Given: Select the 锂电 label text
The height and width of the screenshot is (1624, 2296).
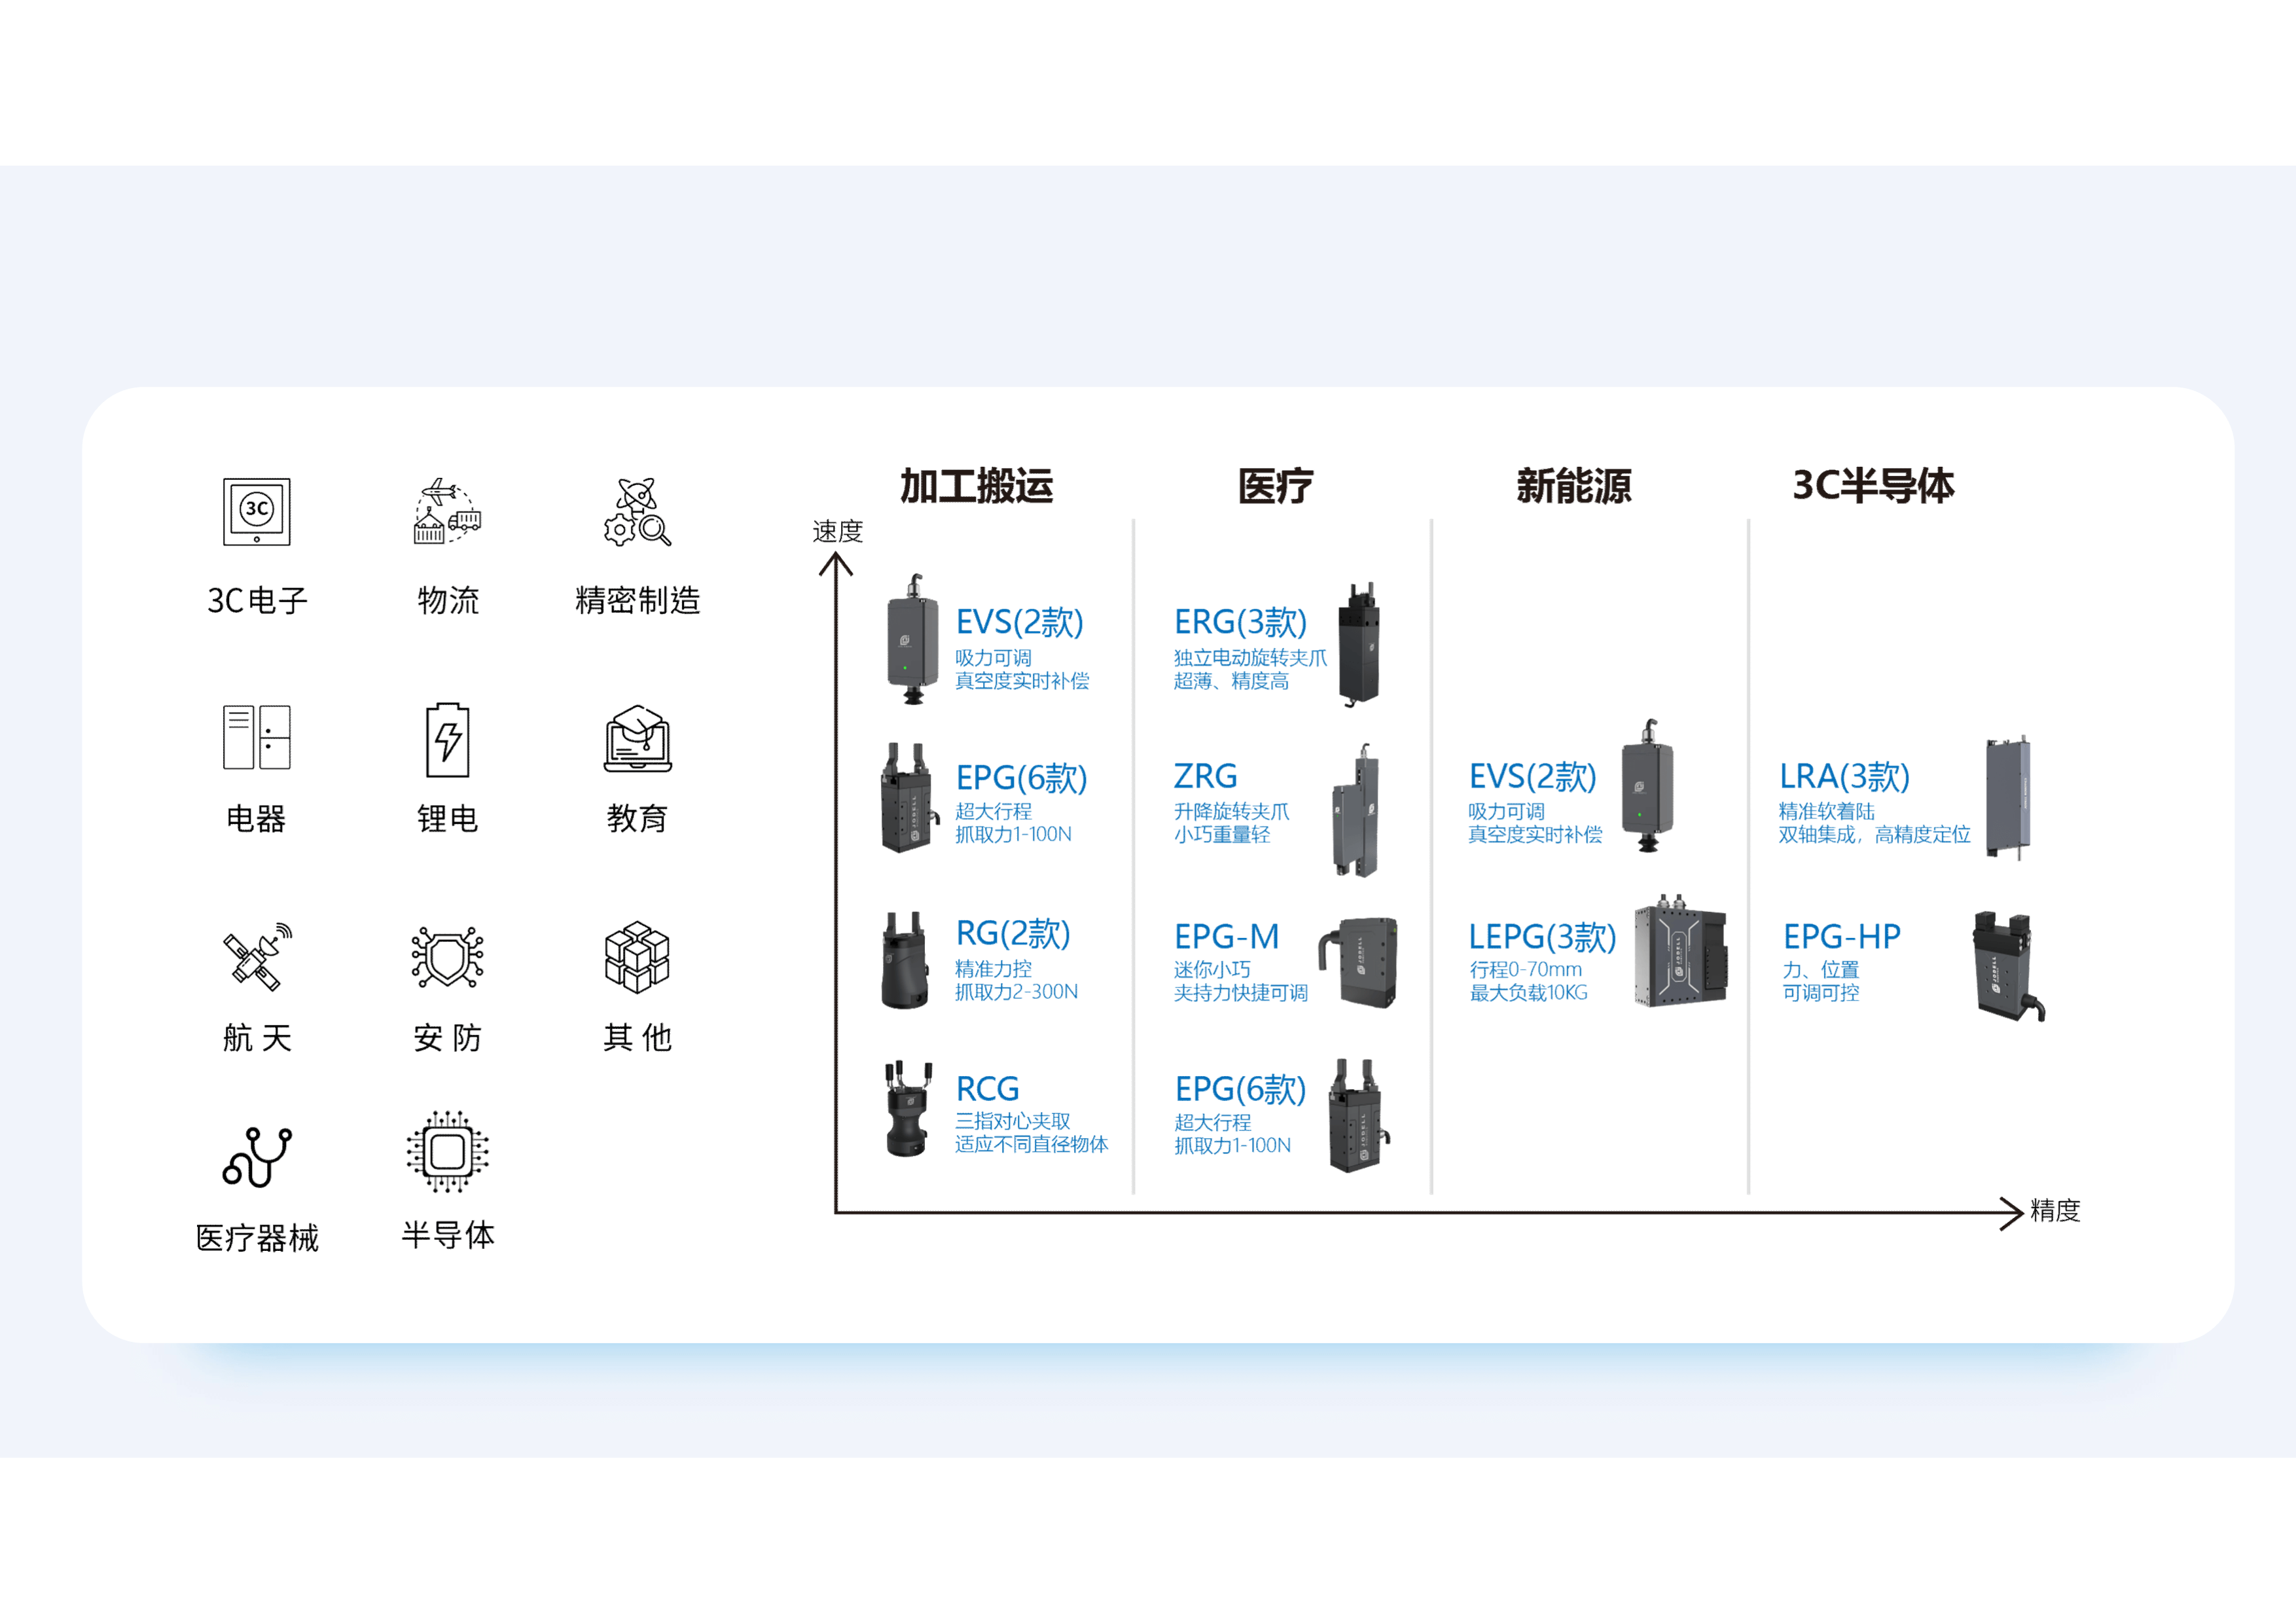Looking at the screenshot, I should [447, 819].
